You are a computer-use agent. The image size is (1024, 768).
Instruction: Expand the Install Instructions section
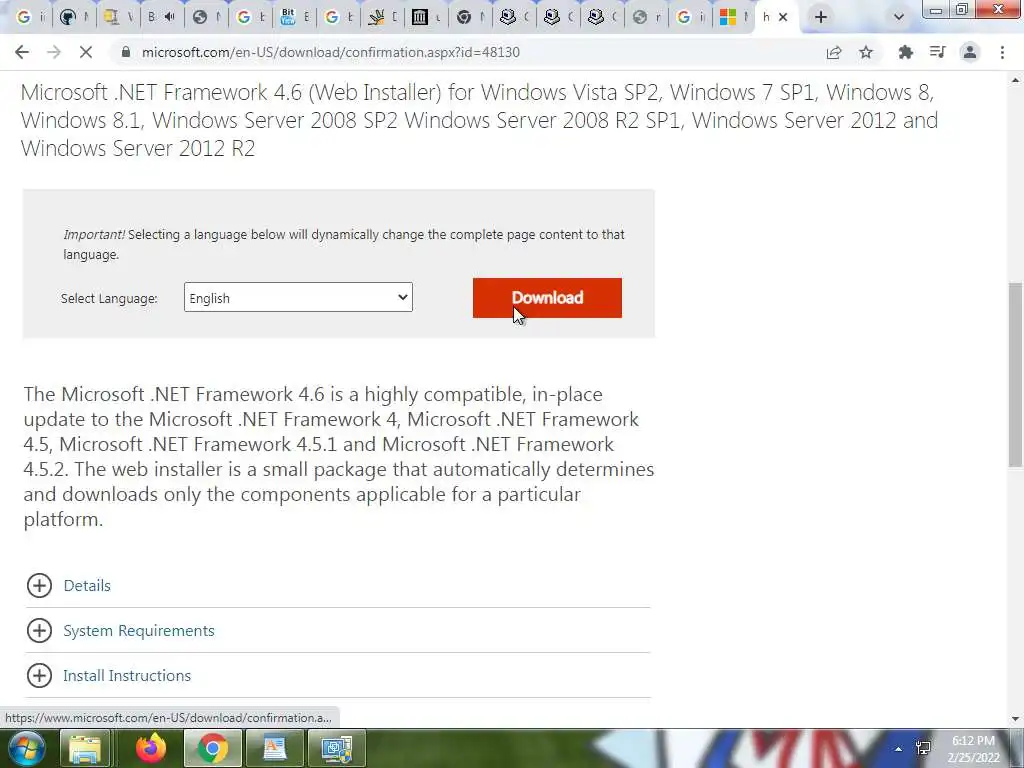pos(127,676)
